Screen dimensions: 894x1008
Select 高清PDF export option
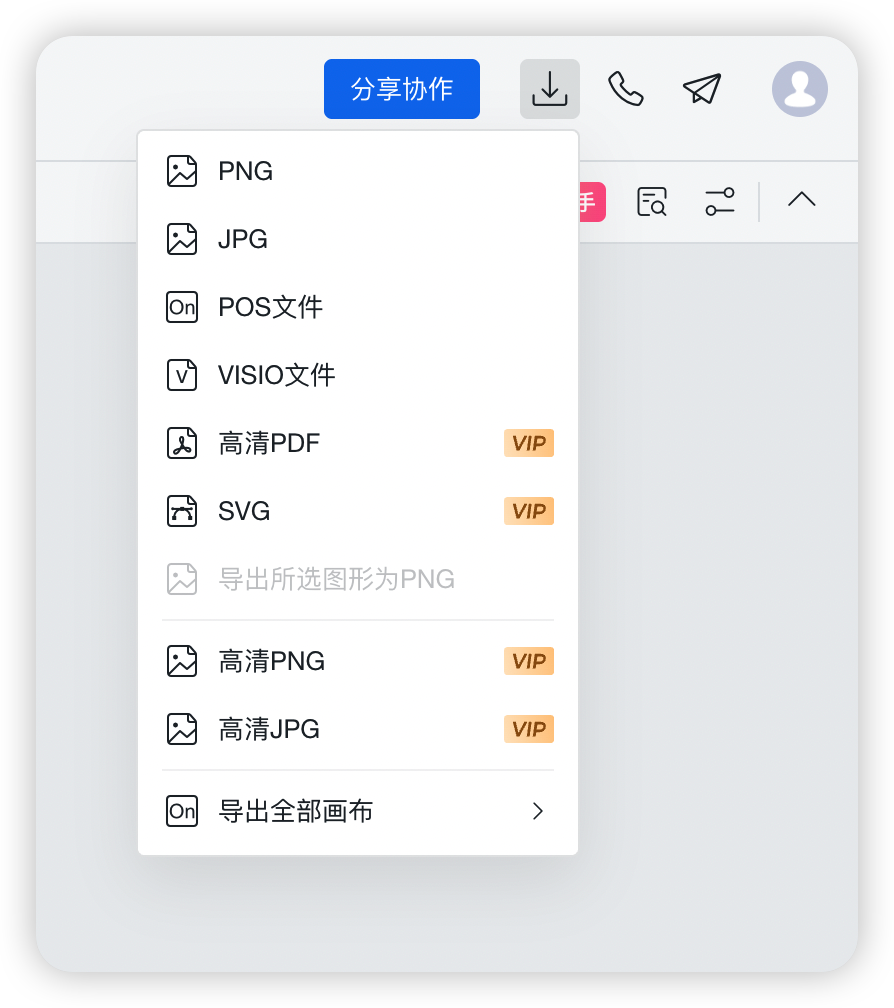click(x=358, y=443)
